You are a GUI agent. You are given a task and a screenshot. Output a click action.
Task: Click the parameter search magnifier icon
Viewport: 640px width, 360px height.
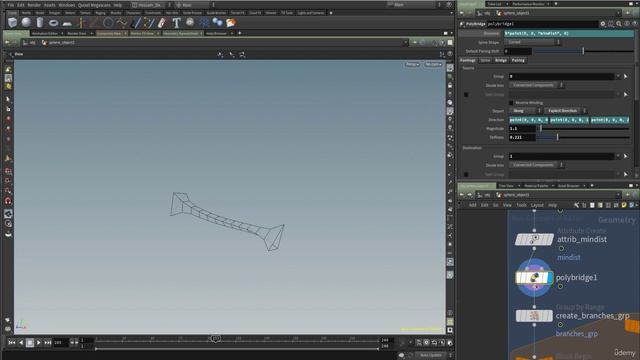[619, 24]
